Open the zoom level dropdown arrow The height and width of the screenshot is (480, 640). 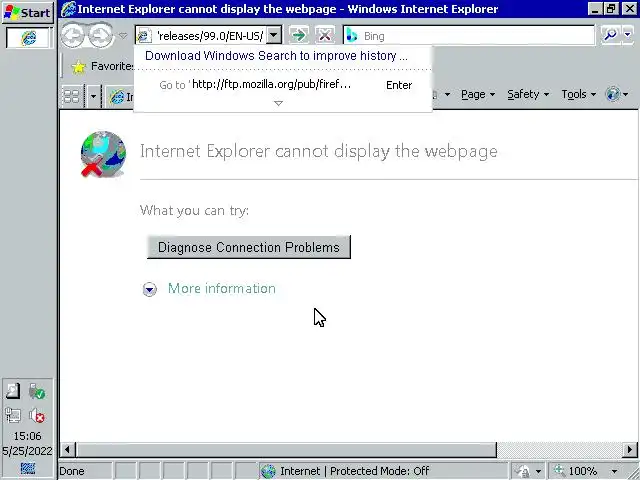coord(614,471)
